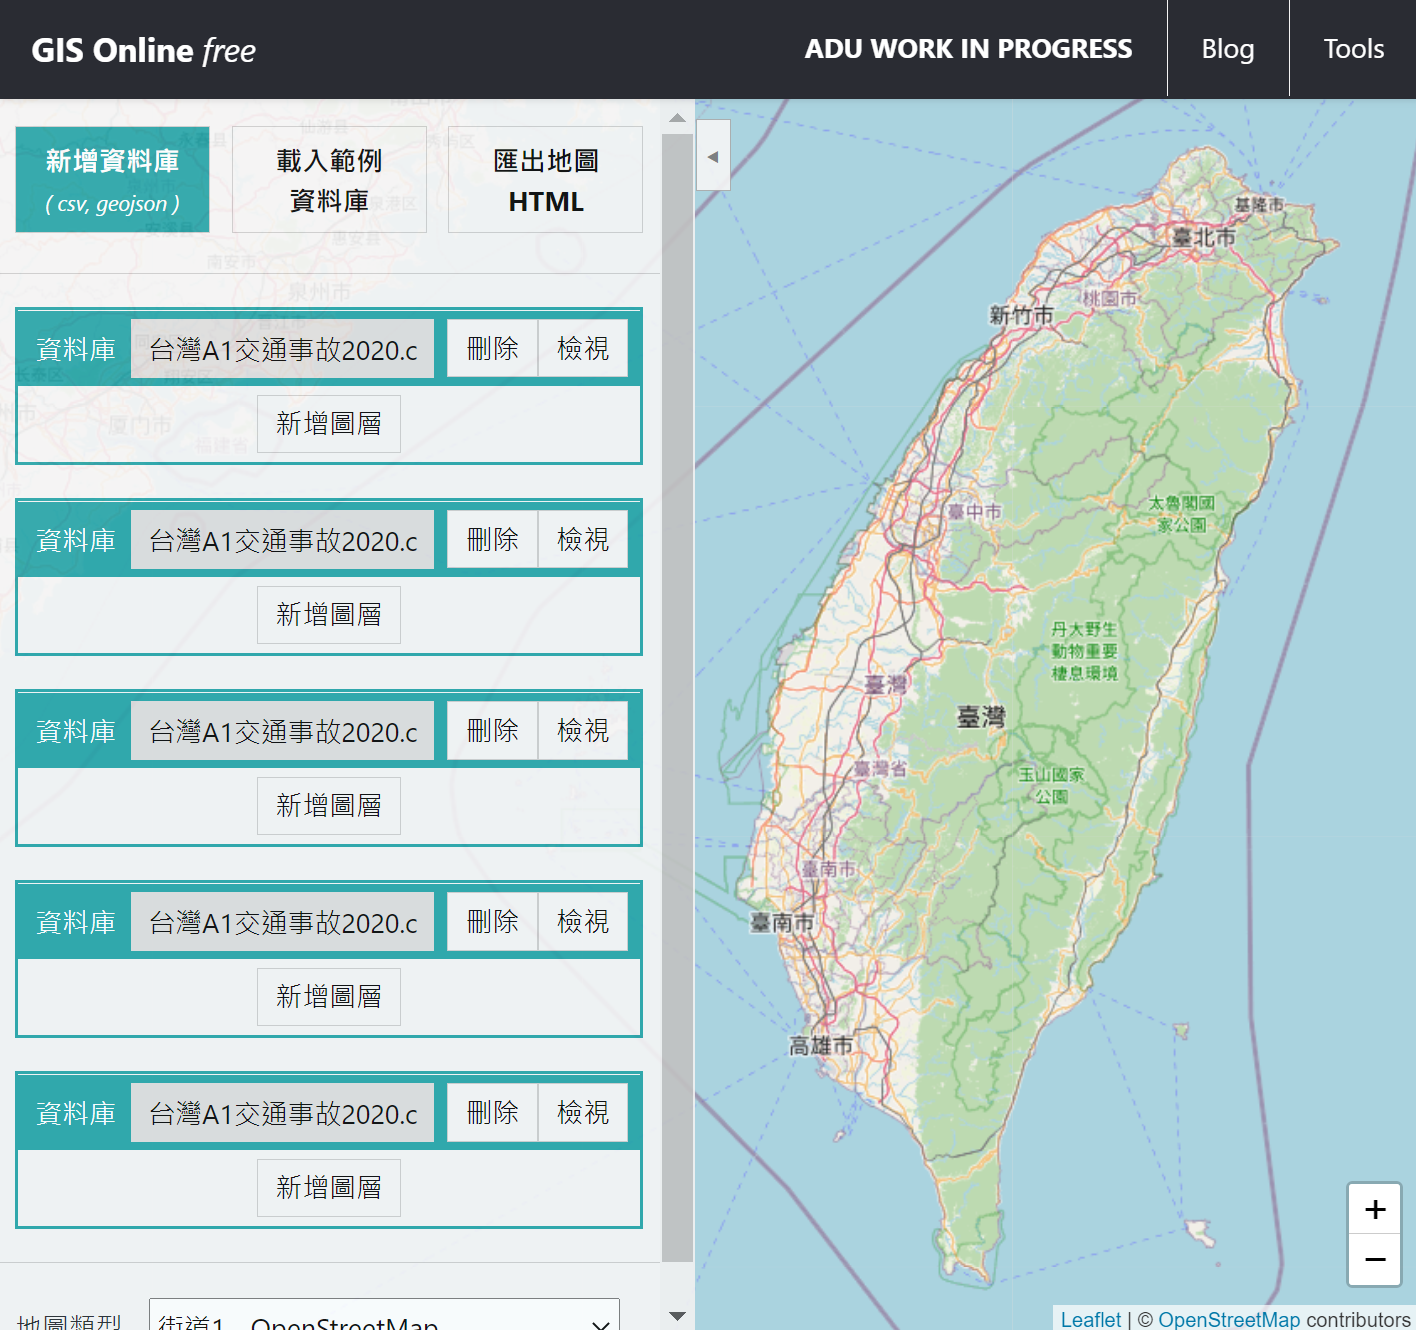Click the fourth database name field

coord(283,922)
